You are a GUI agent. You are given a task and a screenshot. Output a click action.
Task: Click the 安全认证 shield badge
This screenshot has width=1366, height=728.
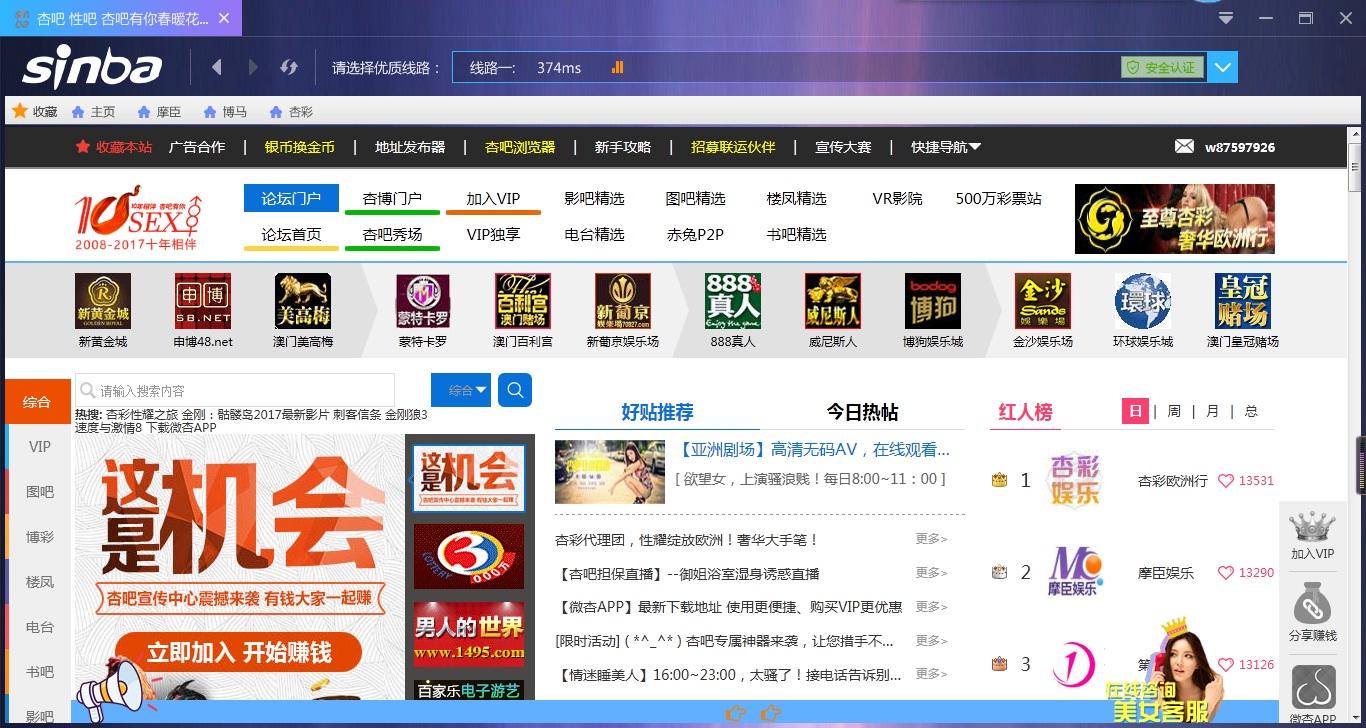tap(1162, 67)
